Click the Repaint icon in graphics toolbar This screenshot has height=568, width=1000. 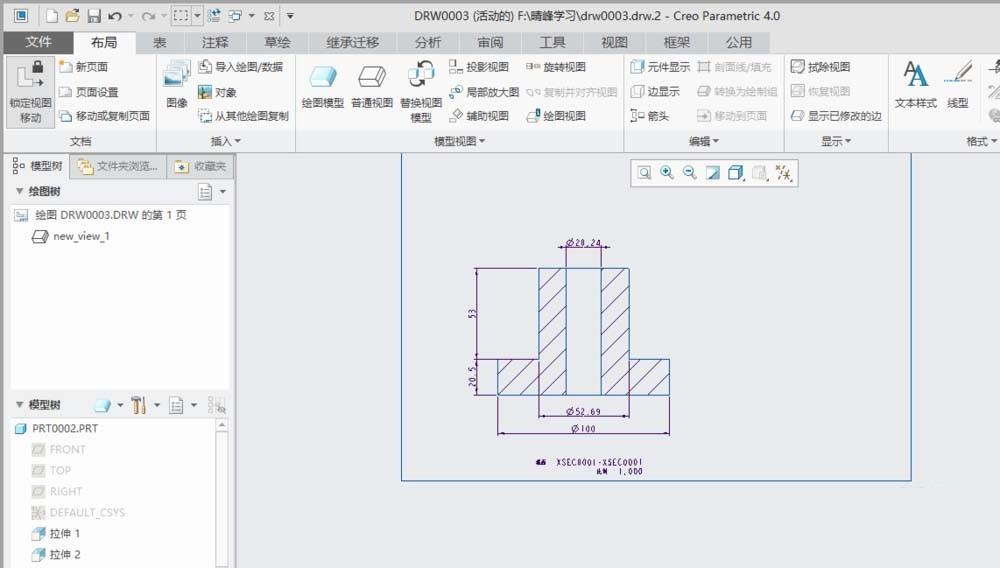pyautogui.click(x=712, y=173)
